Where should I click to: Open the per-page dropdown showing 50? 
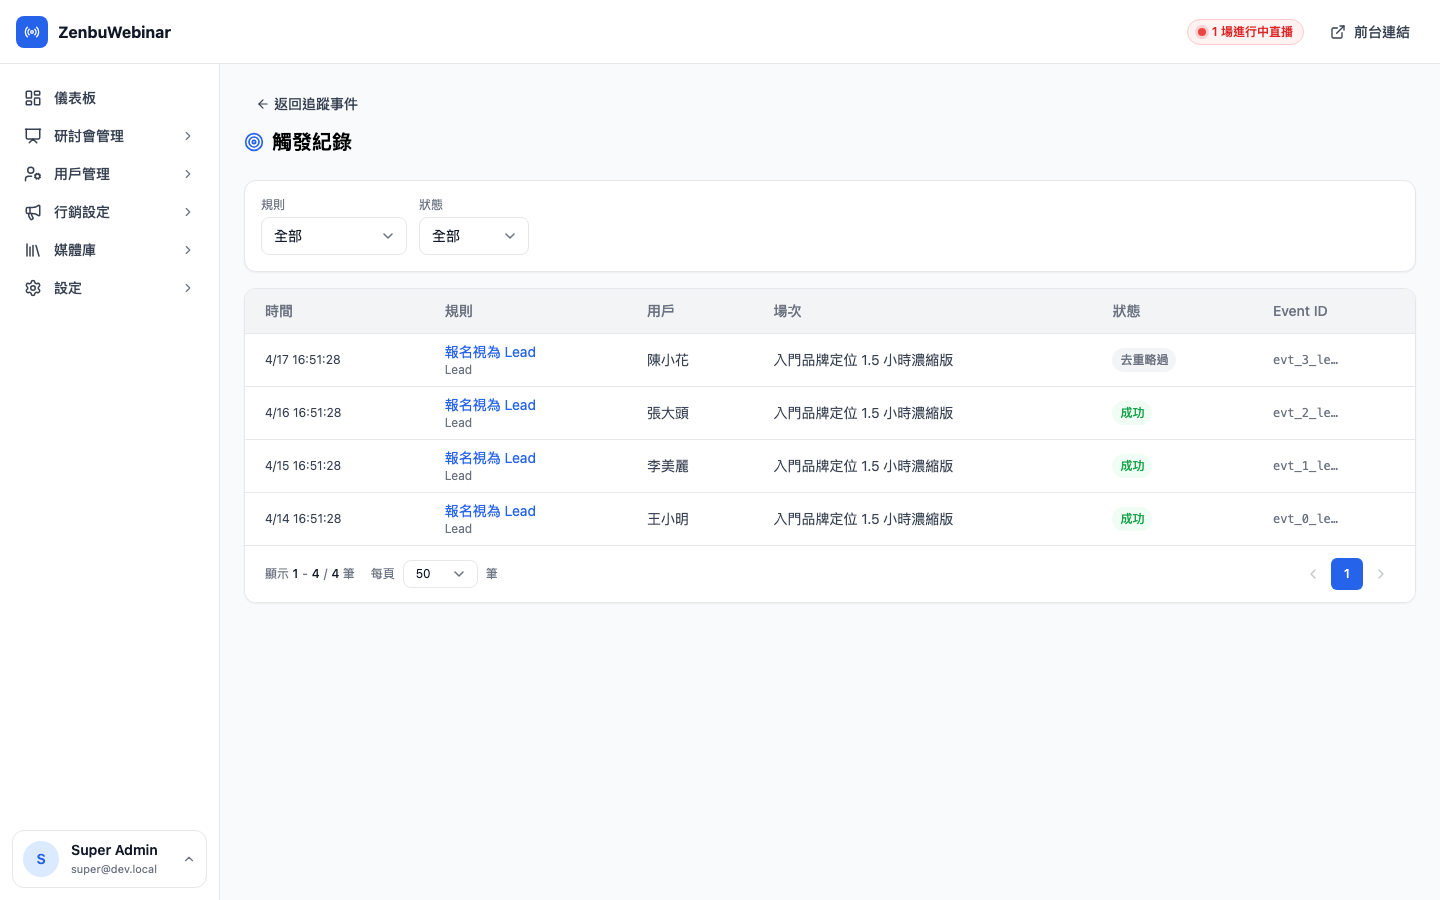440,574
